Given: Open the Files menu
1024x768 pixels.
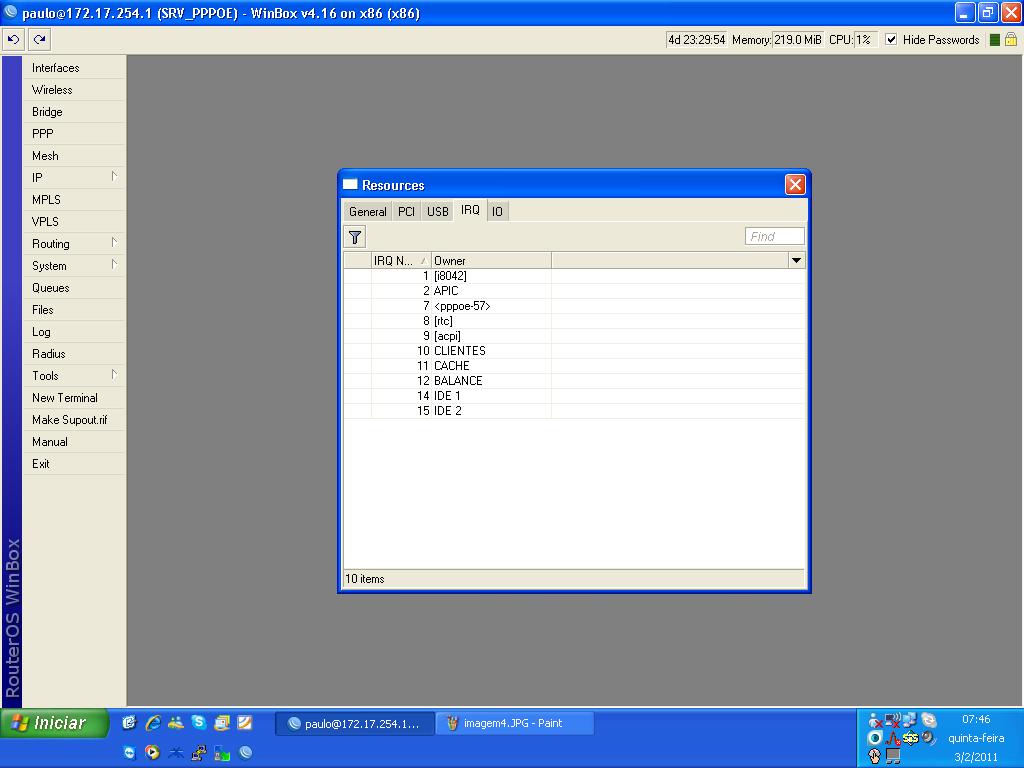Looking at the screenshot, I should pos(73,310).
